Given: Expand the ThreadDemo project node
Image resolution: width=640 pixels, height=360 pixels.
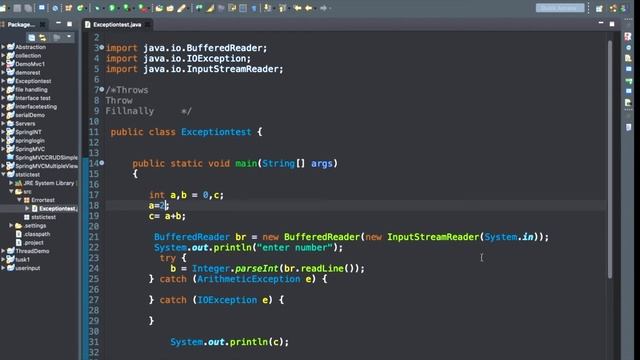Looking at the screenshot, I should click(x=3, y=251).
